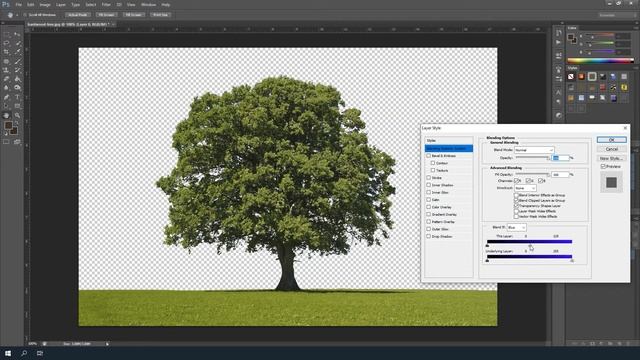Open the Knockout dropdown
The height and width of the screenshot is (360, 640).
tap(525, 188)
